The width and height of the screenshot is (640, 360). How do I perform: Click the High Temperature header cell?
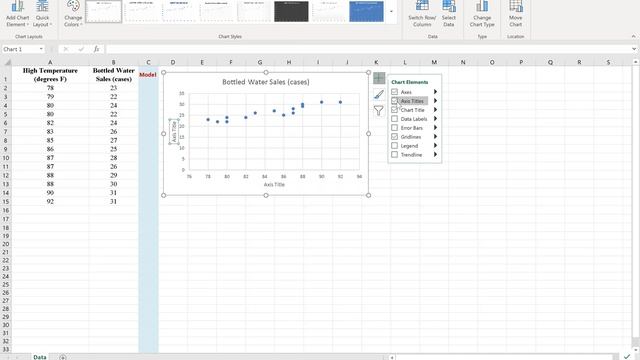50,75
